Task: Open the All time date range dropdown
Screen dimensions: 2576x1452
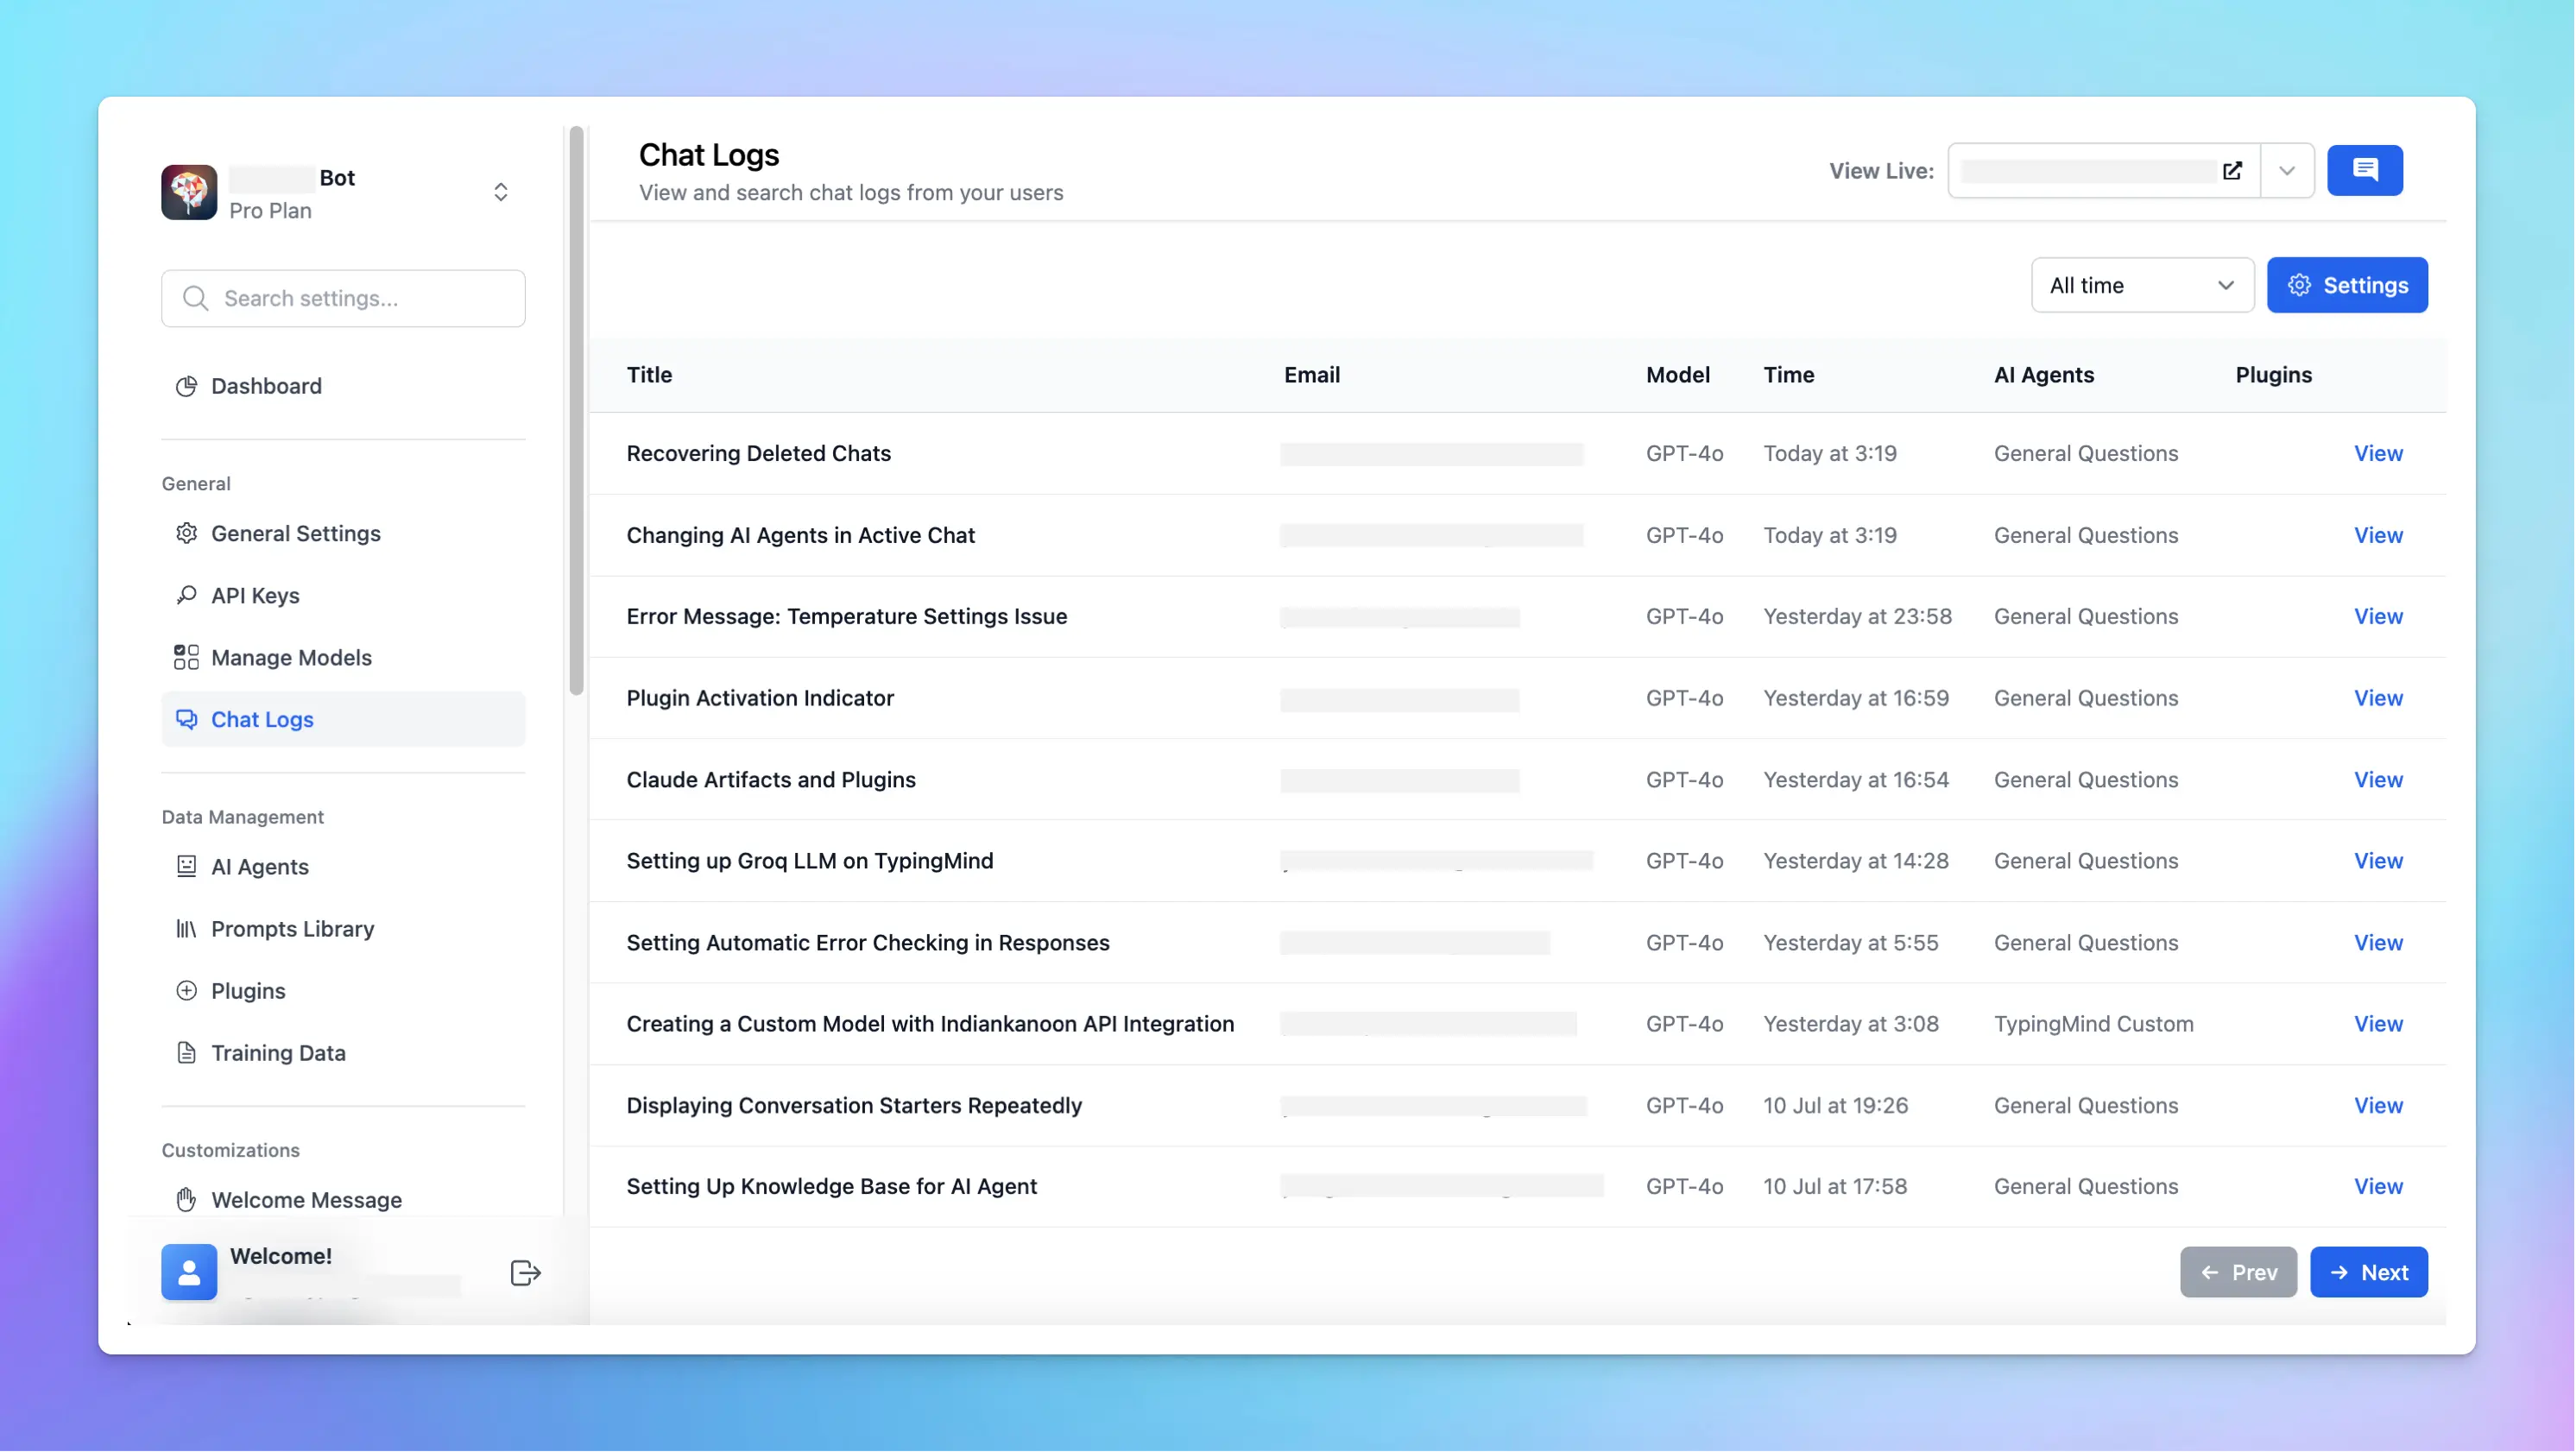Action: [2142, 285]
